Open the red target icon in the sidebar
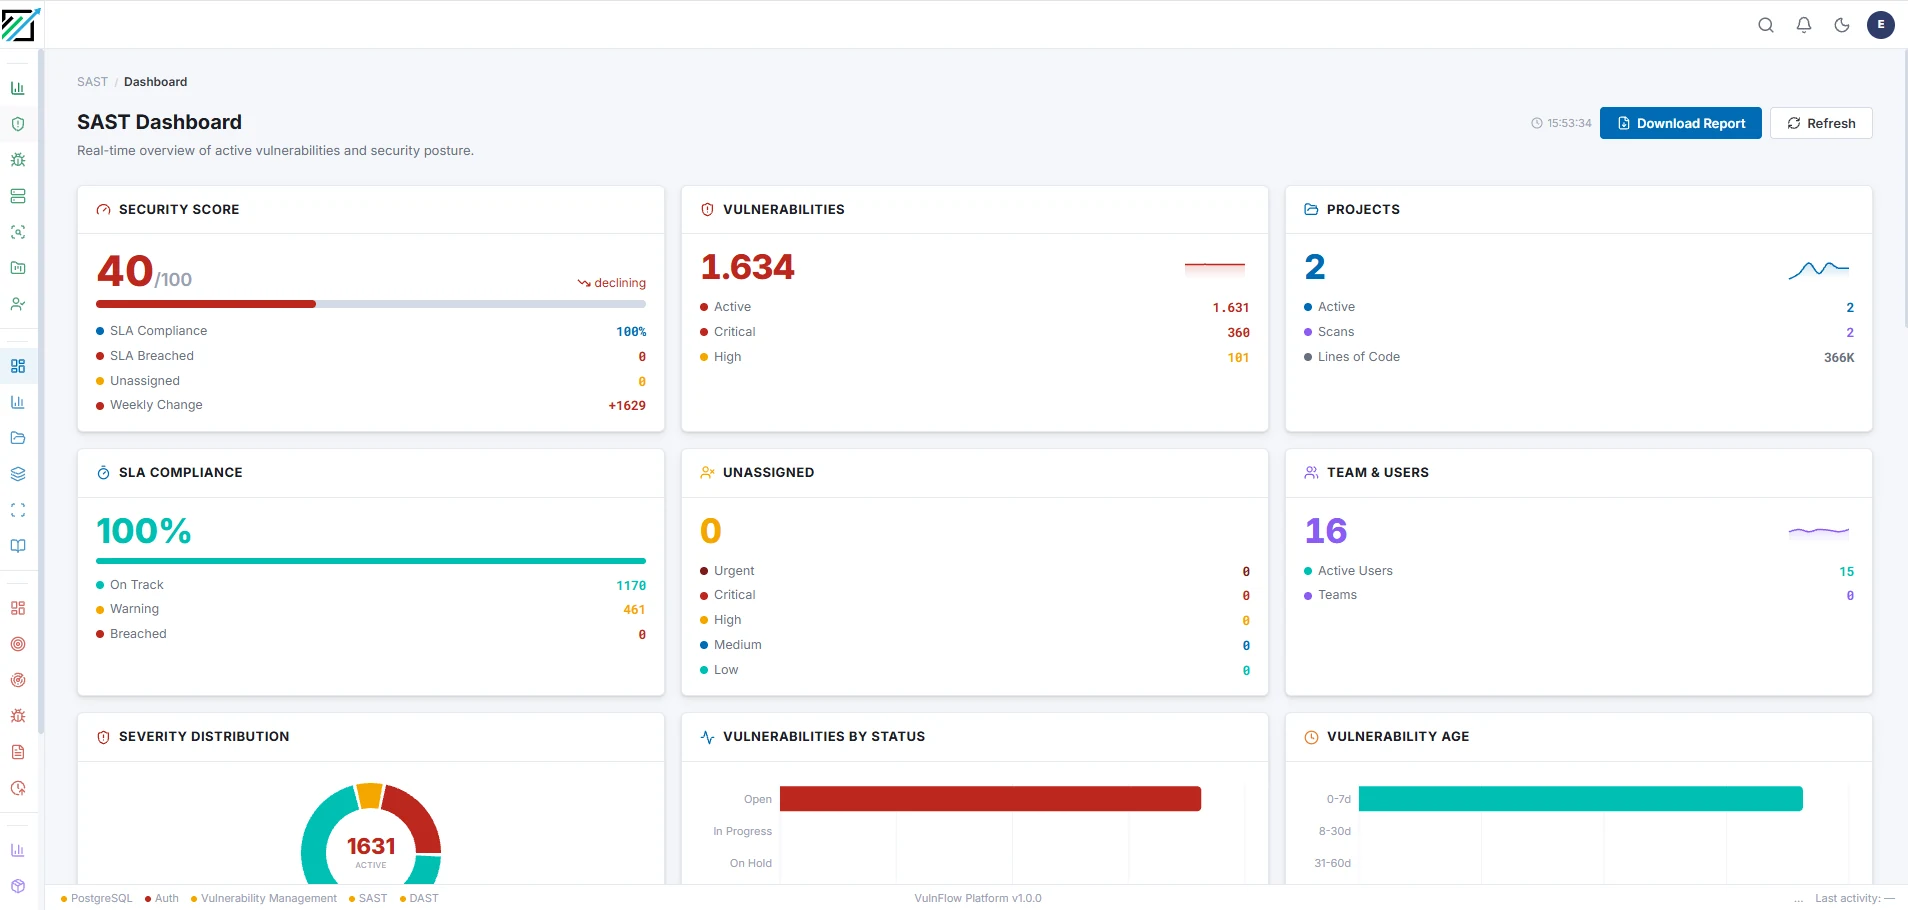The image size is (1908, 910). [x=18, y=644]
